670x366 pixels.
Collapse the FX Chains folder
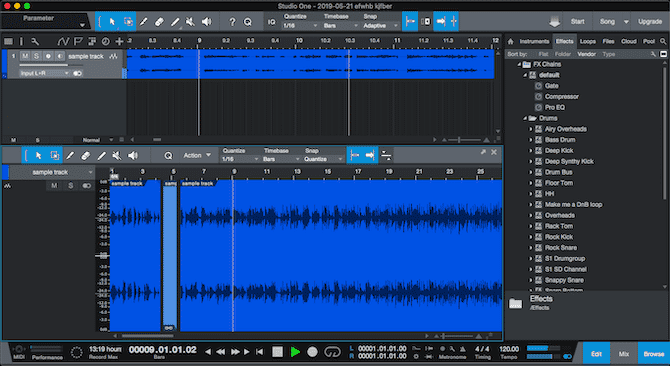tap(519, 64)
